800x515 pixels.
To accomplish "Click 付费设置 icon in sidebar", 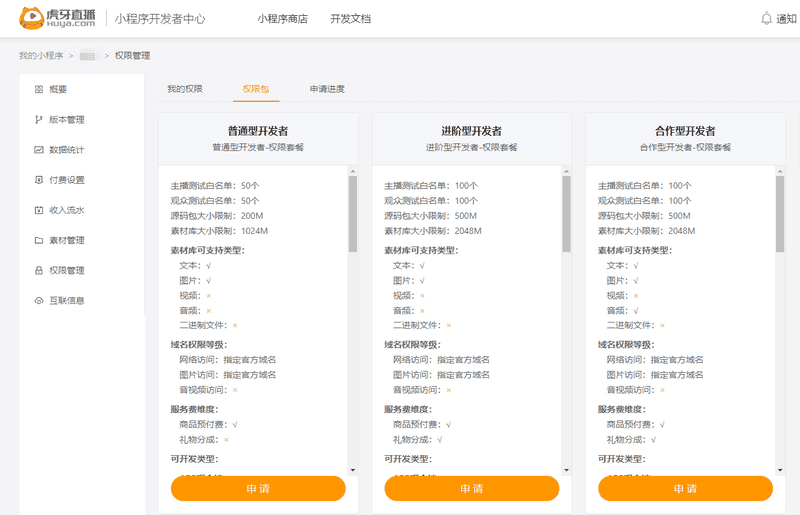I will [39, 180].
